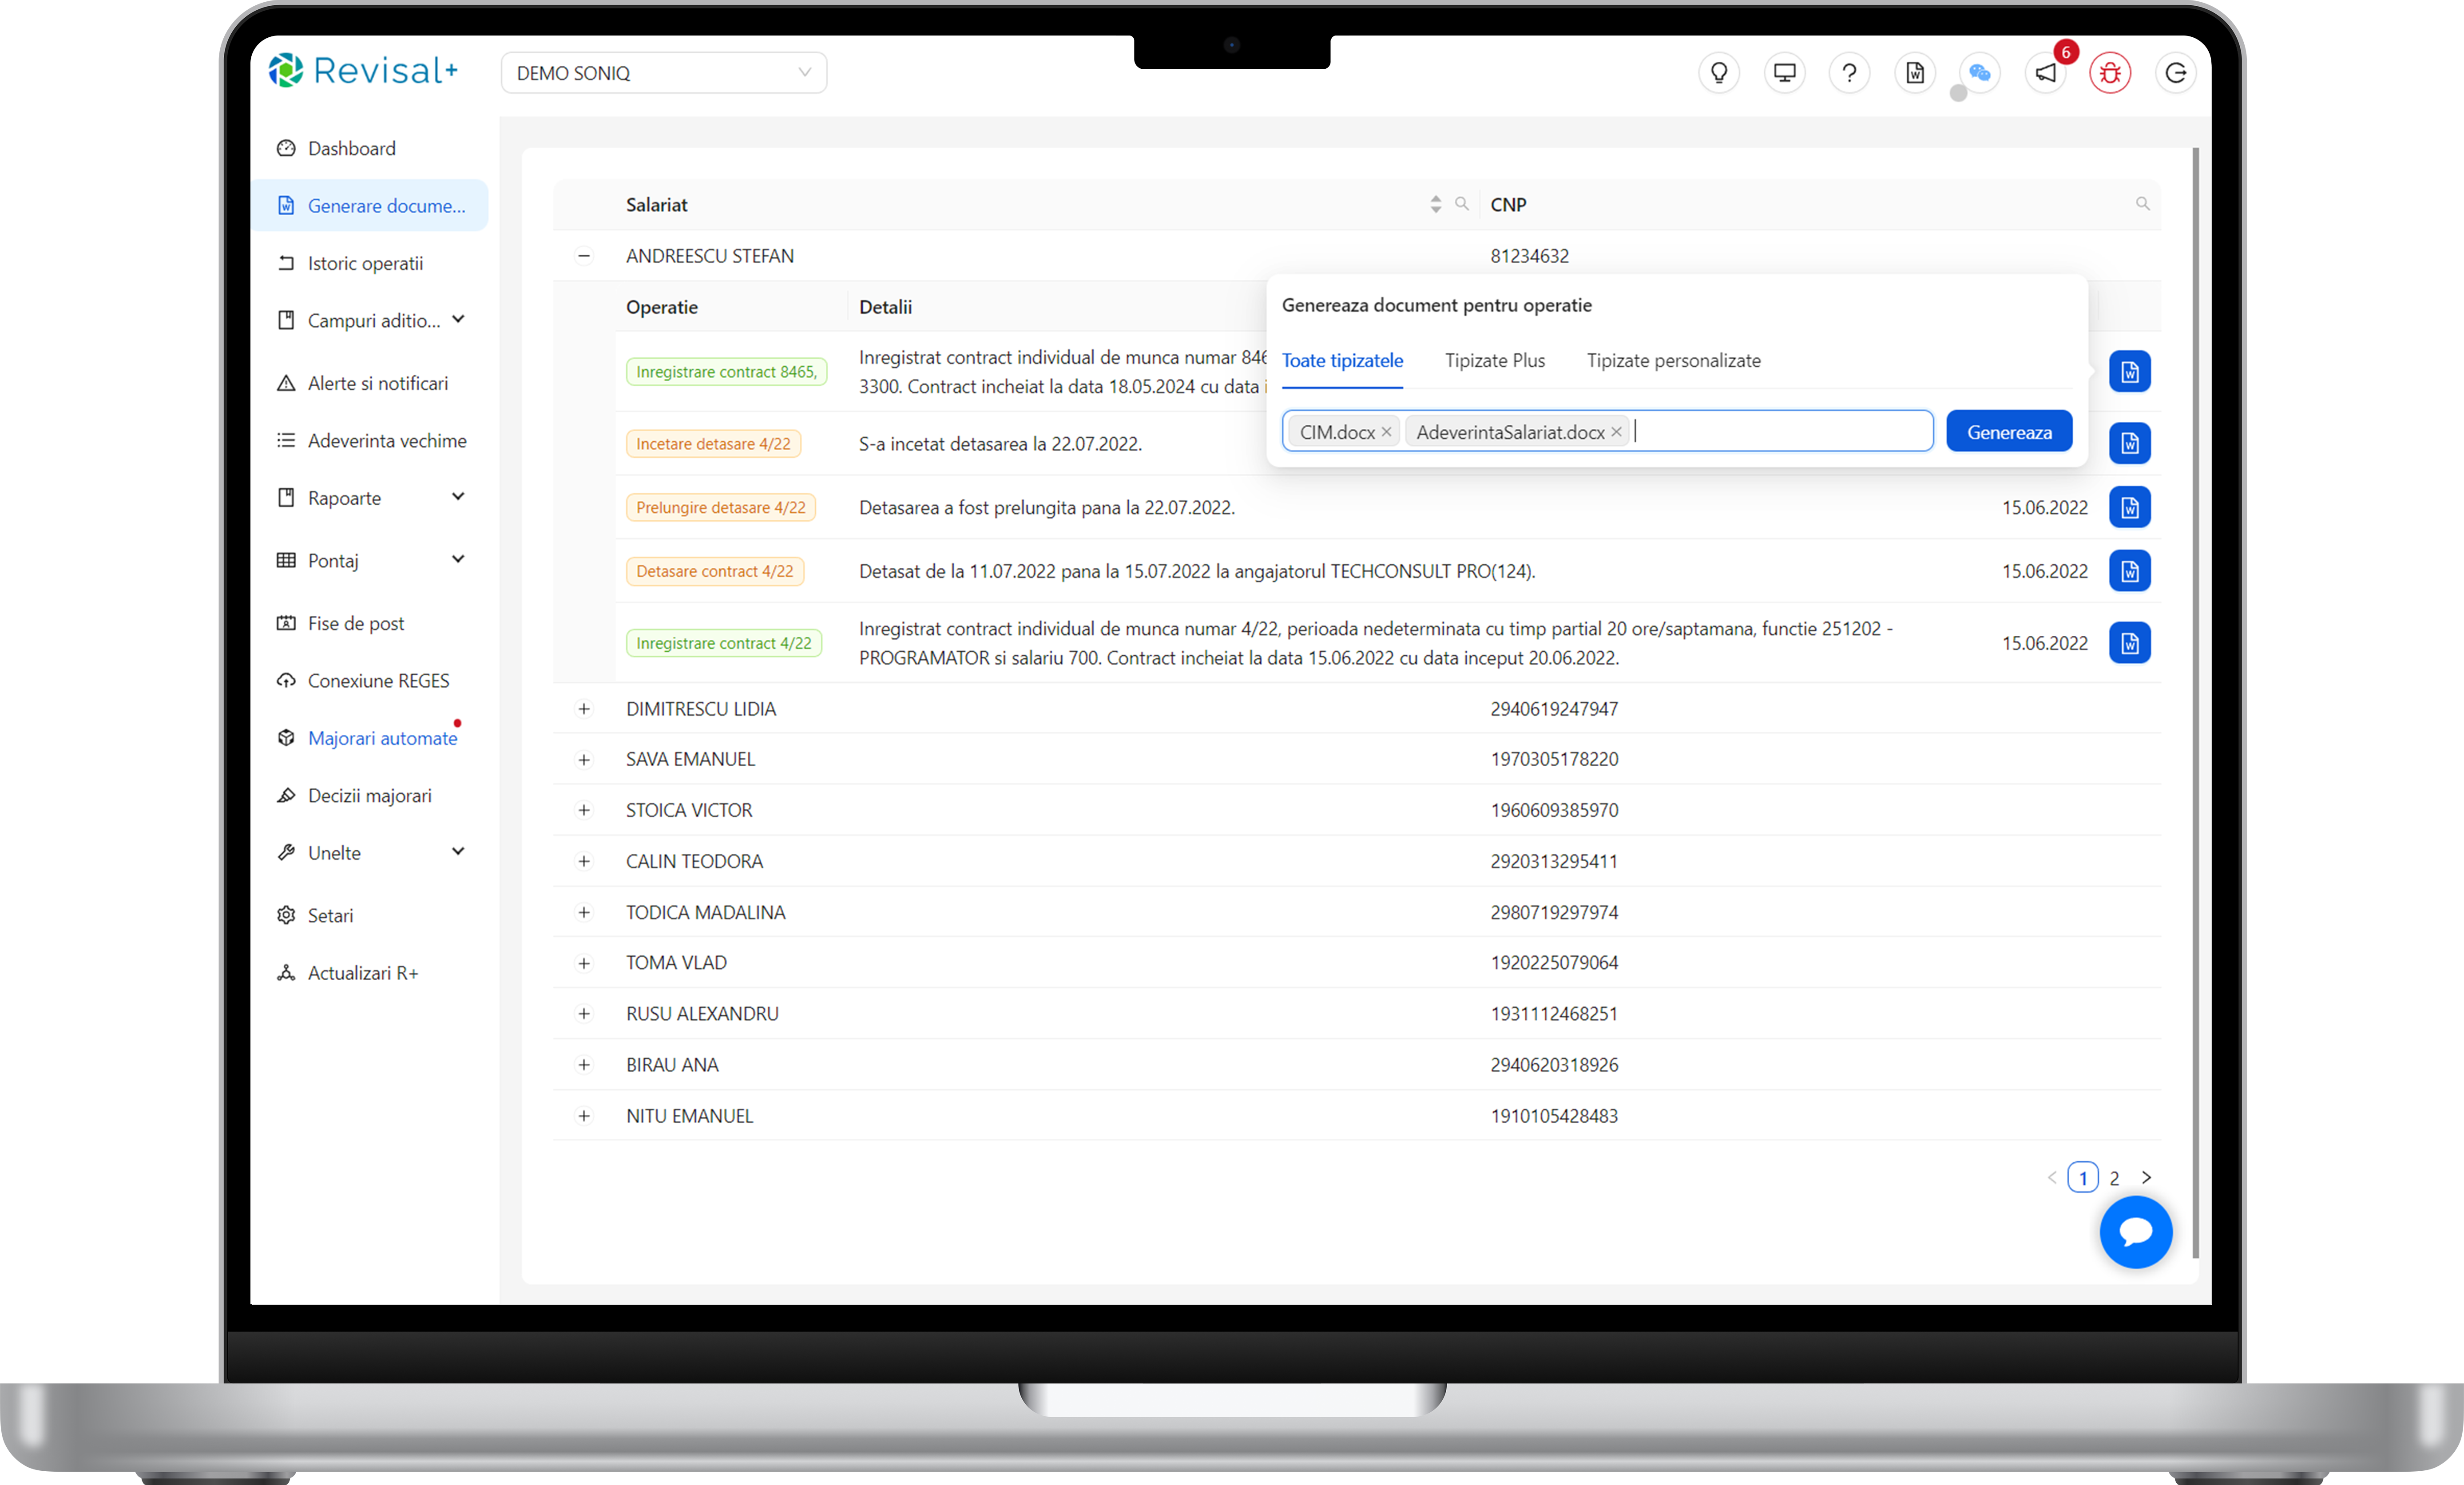Expand the RUSU ALEXANDRU row
The width and height of the screenshot is (2464, 1485).
tap(584, 1014)
